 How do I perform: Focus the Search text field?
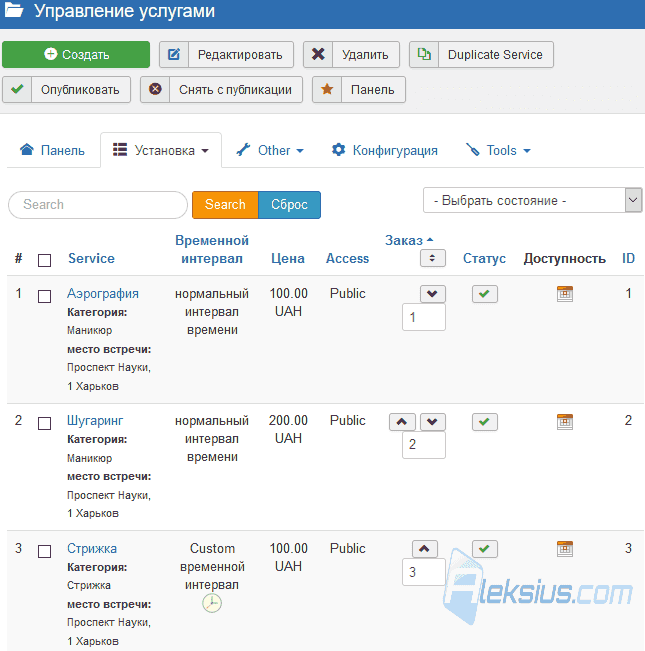pos(98,205)
